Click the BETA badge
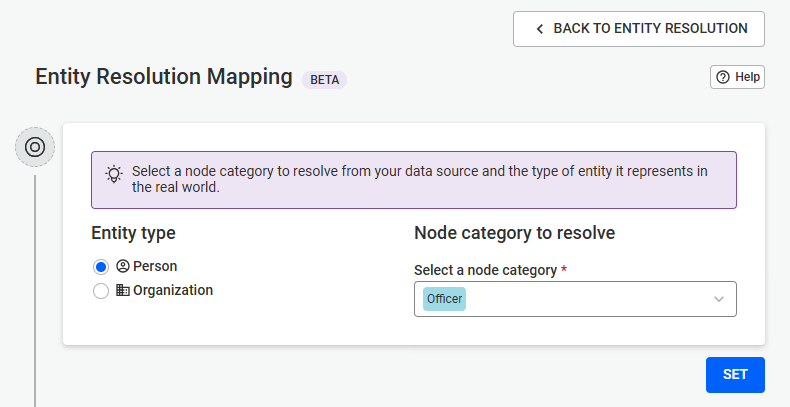 coord(324,80)
